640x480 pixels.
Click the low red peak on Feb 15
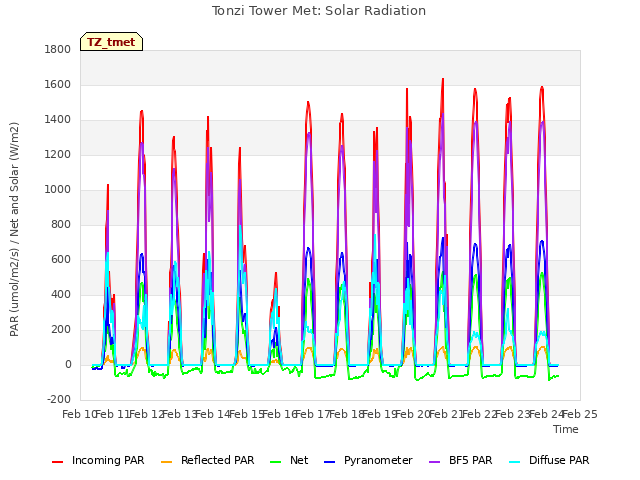click(x=276, y=273)
